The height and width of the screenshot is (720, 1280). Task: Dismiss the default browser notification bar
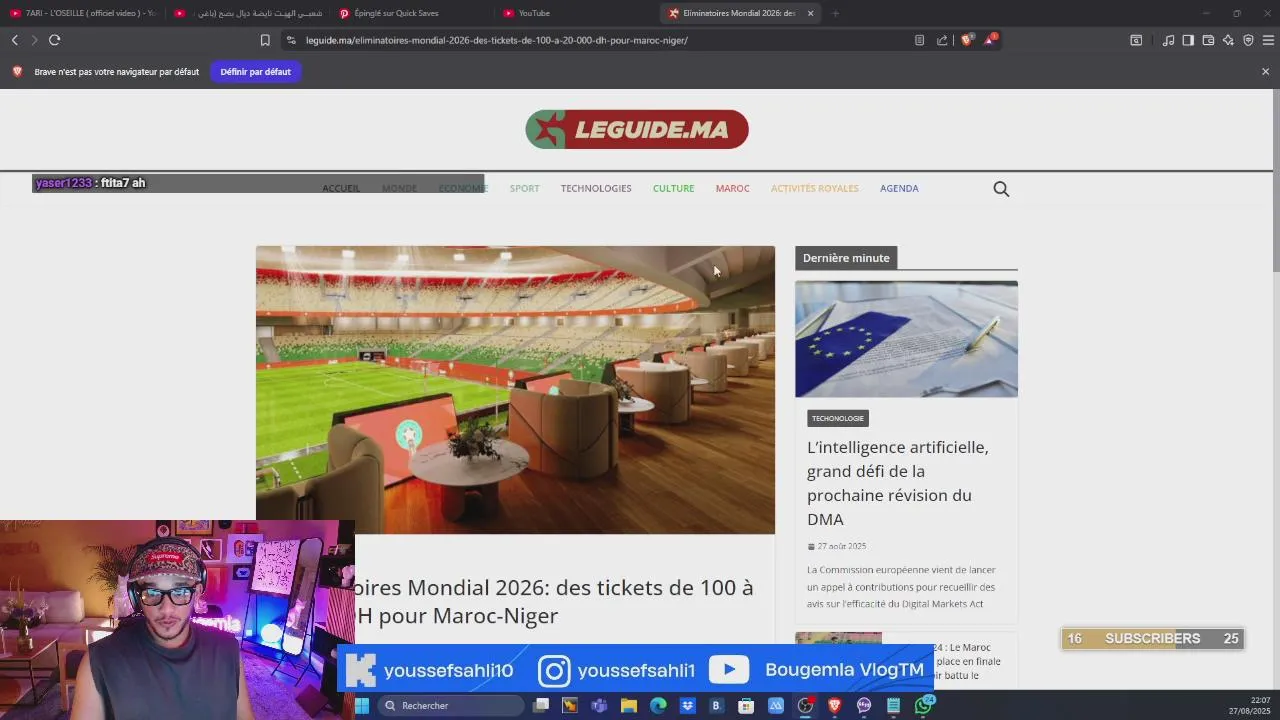[x=1265, y=72]
